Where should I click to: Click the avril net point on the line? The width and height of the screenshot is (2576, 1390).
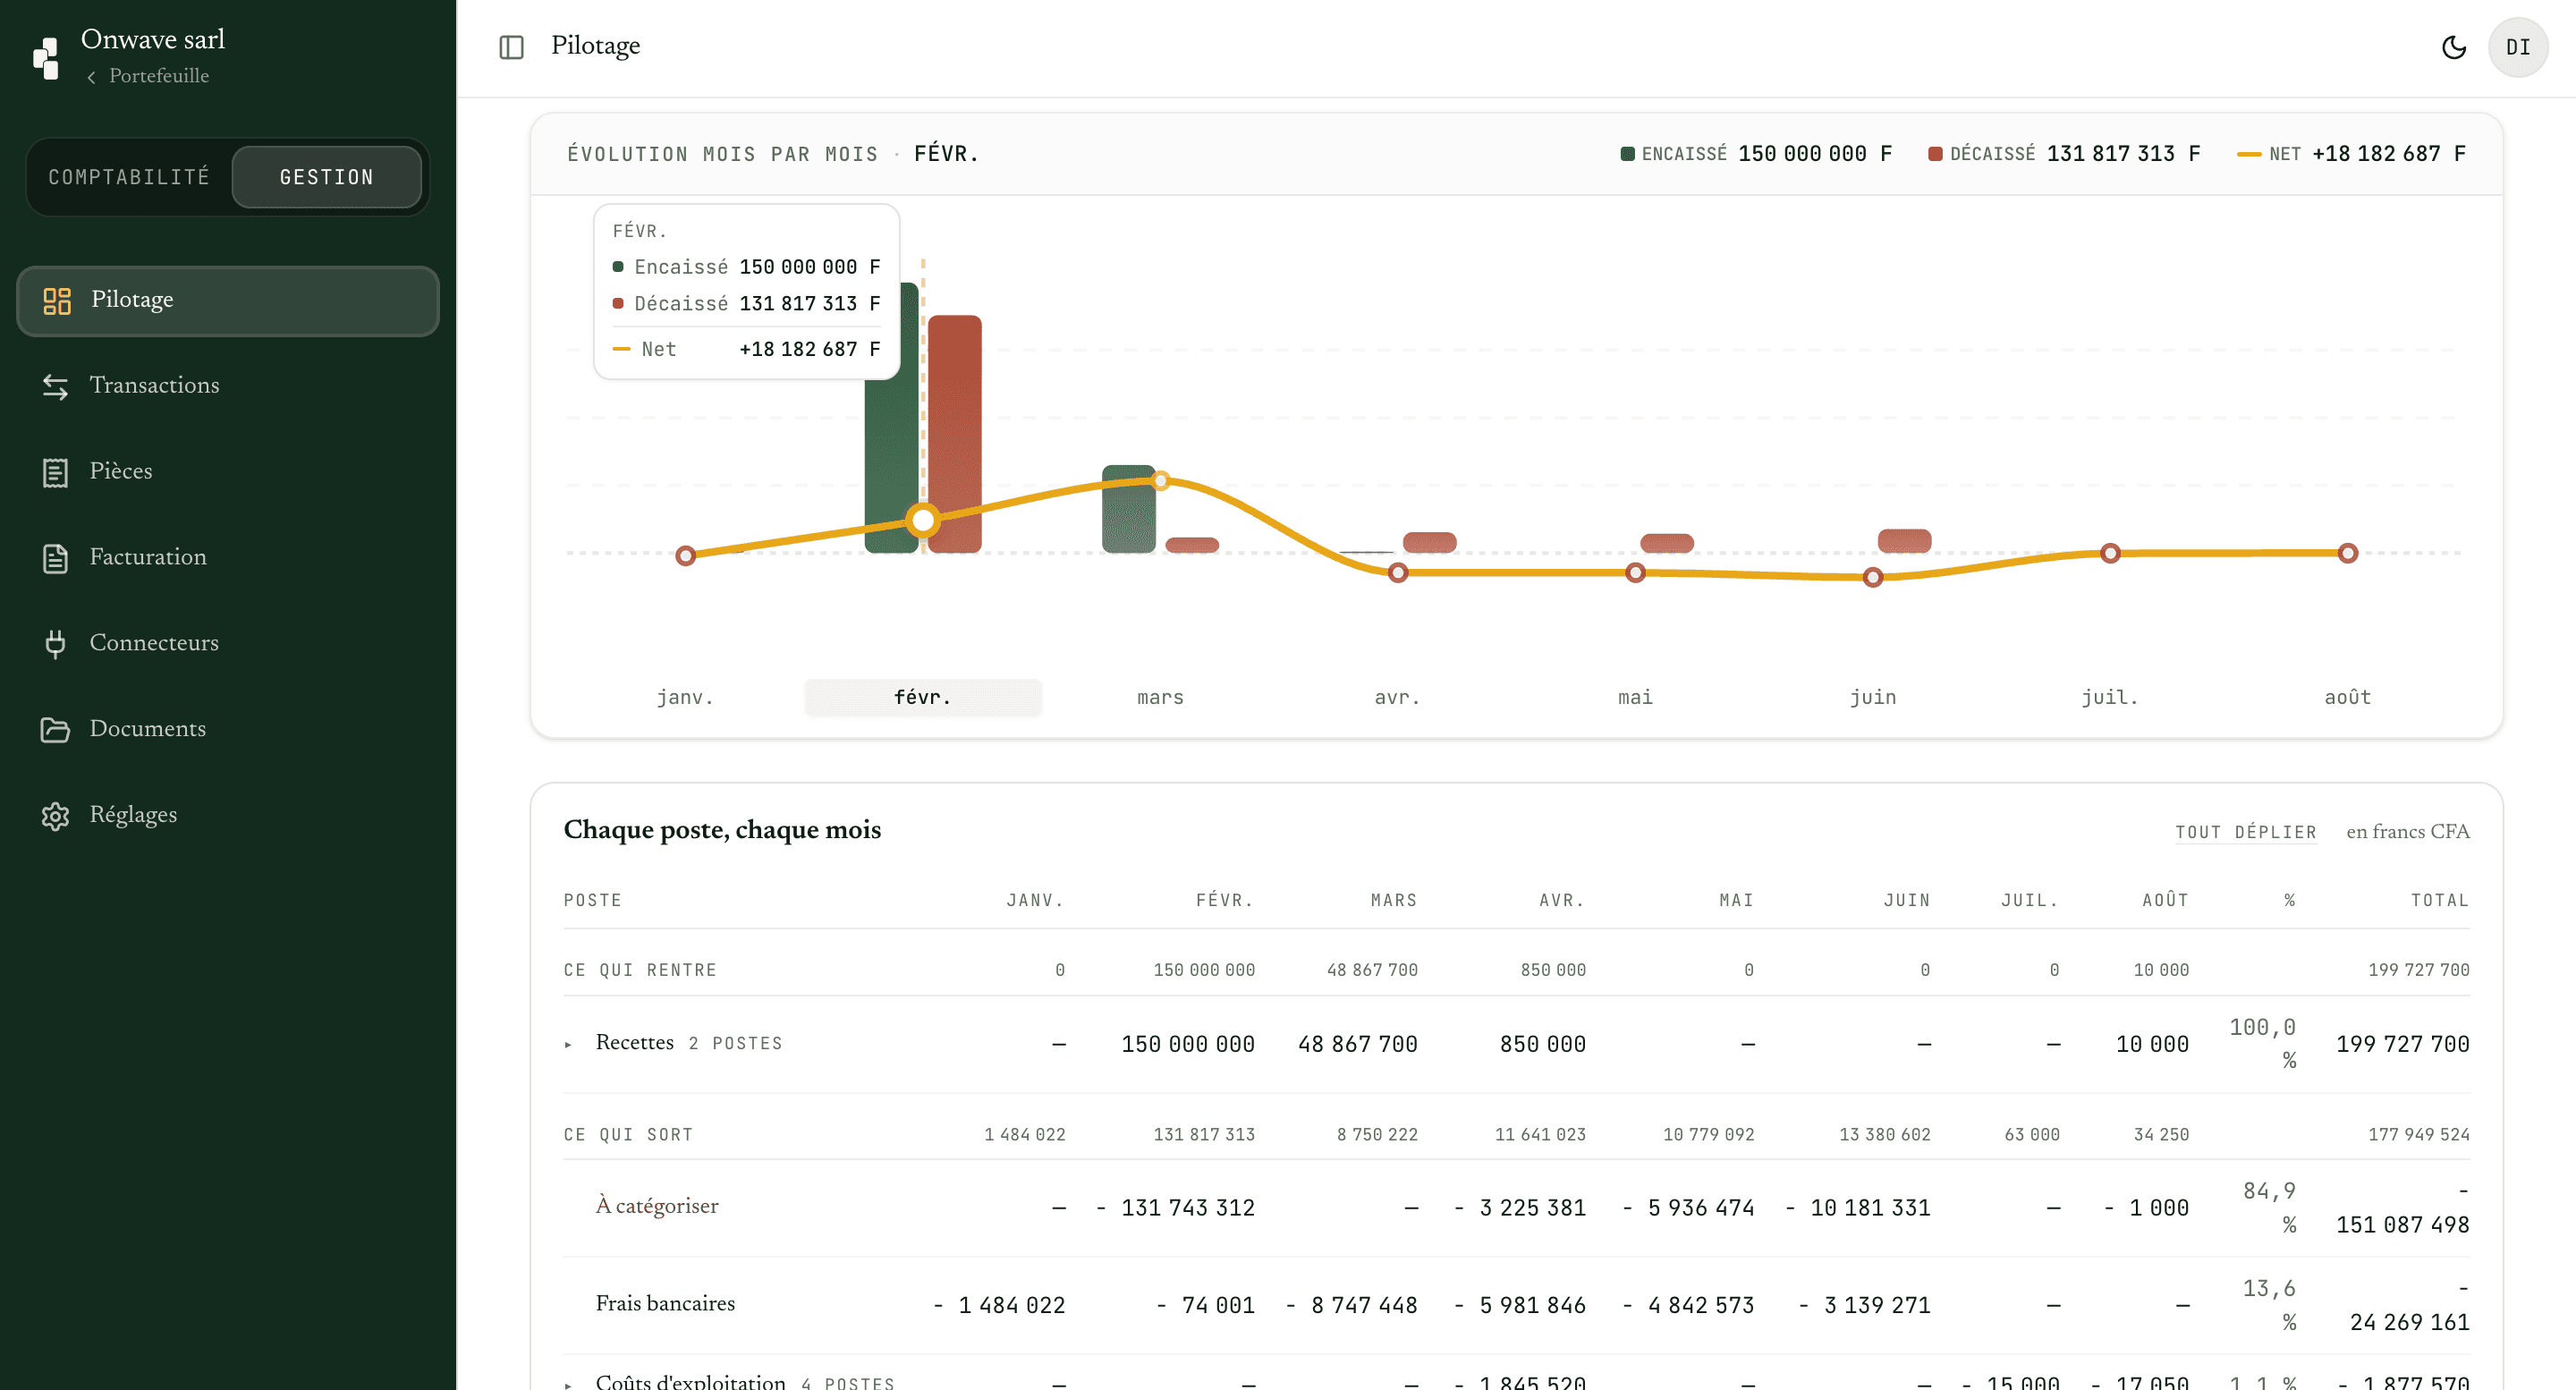pos(1398,573)
